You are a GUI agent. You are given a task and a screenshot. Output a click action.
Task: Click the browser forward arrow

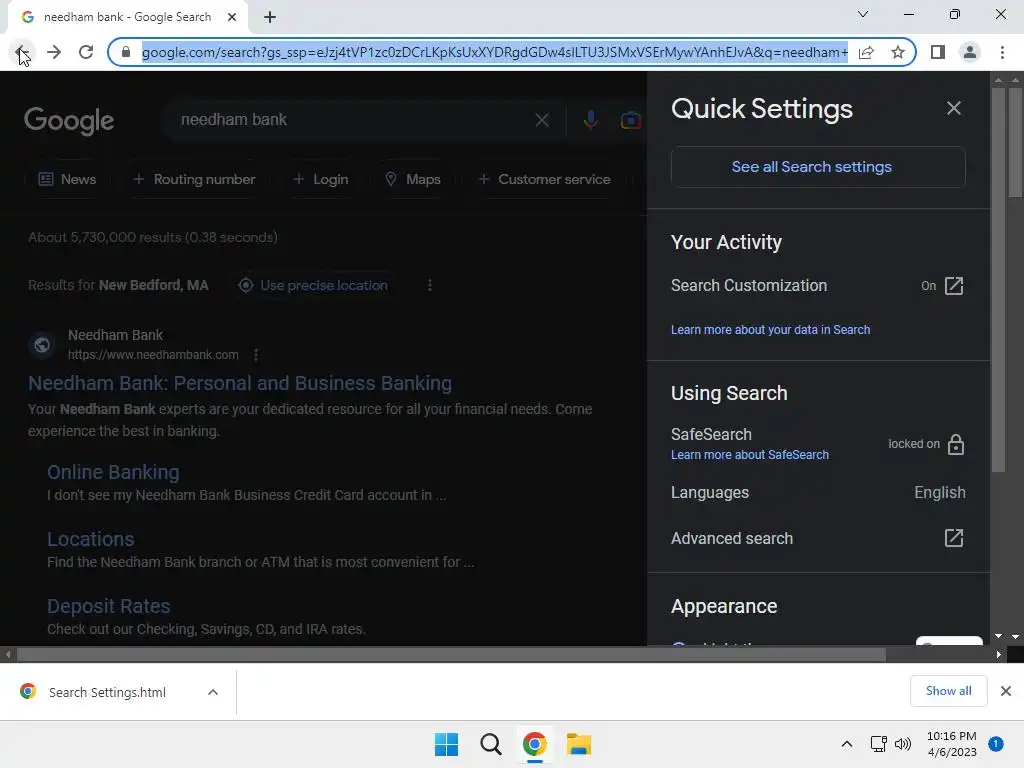point(54,52)
